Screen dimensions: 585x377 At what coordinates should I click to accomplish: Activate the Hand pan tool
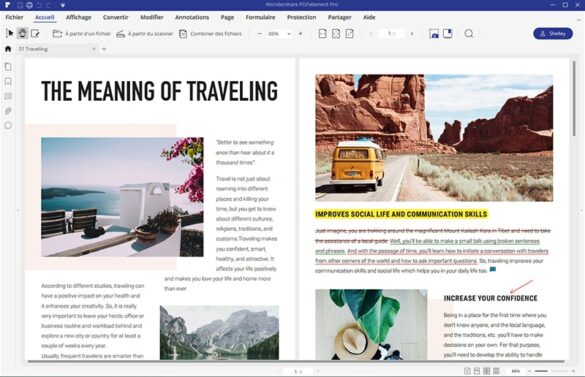tap(22, 33)
